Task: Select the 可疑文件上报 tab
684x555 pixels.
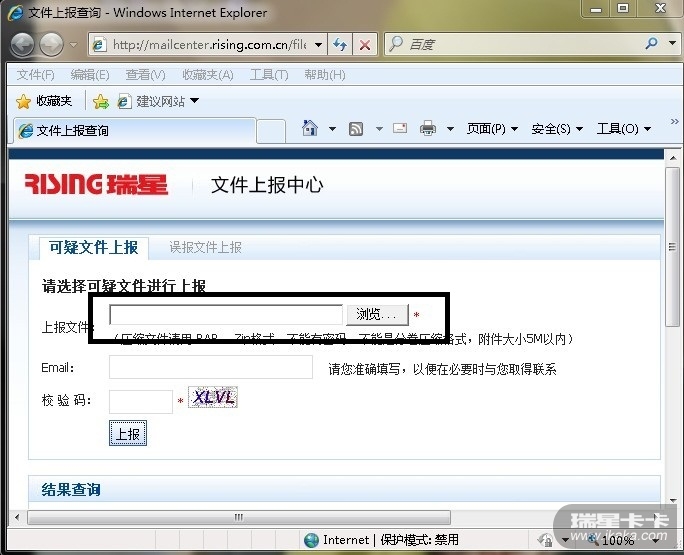Action: pyautogui.click(x=94, y=247)
